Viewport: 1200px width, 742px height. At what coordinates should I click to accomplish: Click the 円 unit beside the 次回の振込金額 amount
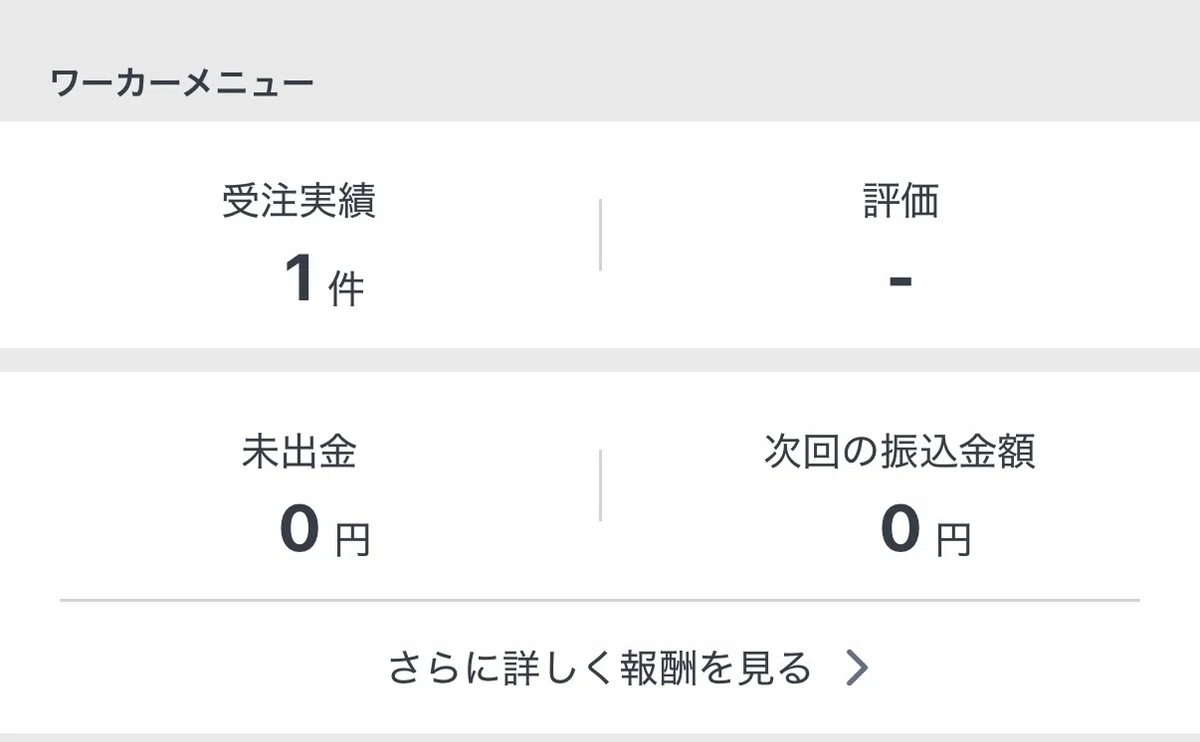click(953, 539)
